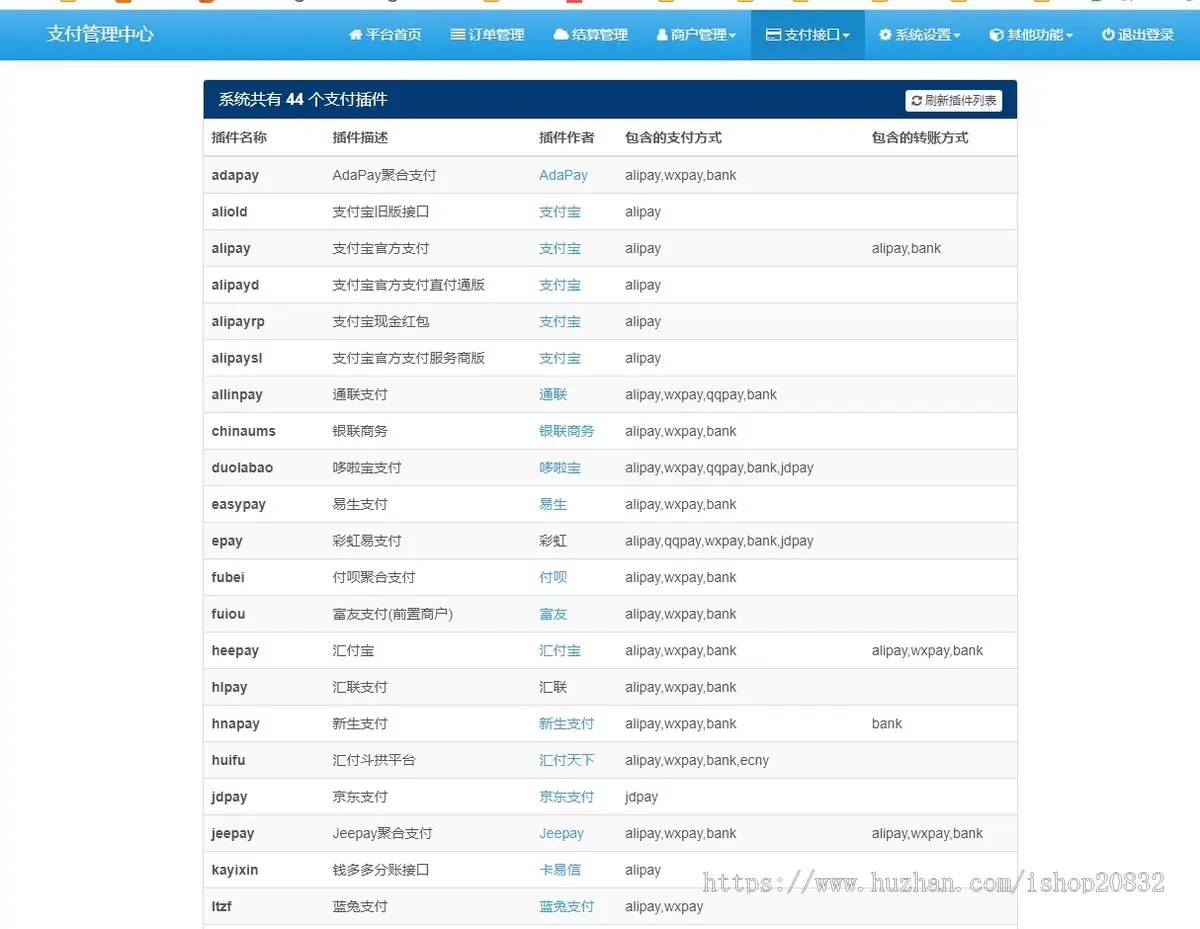Expand 支付接口 dropdown menu
The image size is (1200, 929).
coord(808,35)
